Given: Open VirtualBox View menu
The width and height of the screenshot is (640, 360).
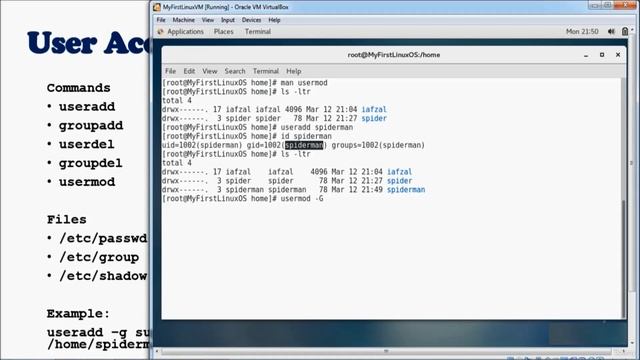Looking at the screenshot, I should [207, 20].
